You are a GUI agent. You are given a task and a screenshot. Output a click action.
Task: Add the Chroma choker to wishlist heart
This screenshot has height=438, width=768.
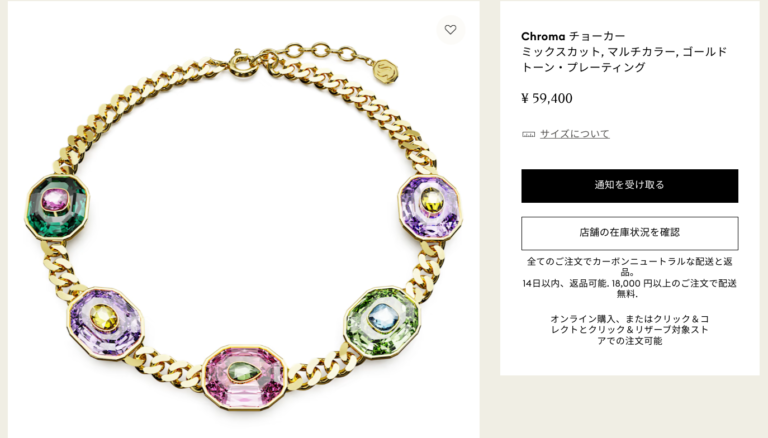coord(450,30)
